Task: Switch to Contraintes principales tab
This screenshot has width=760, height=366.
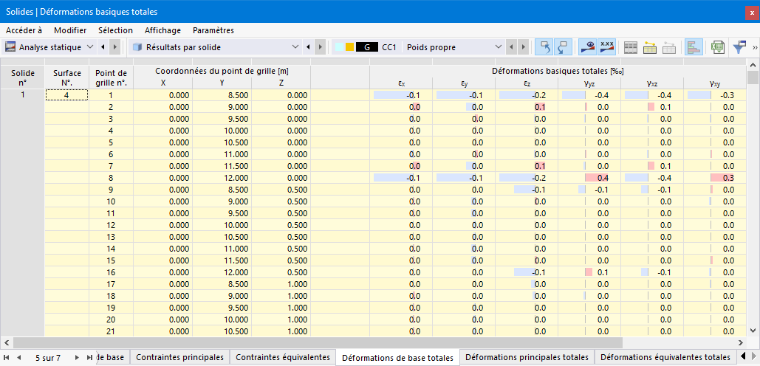Action: tap(180, 357)
